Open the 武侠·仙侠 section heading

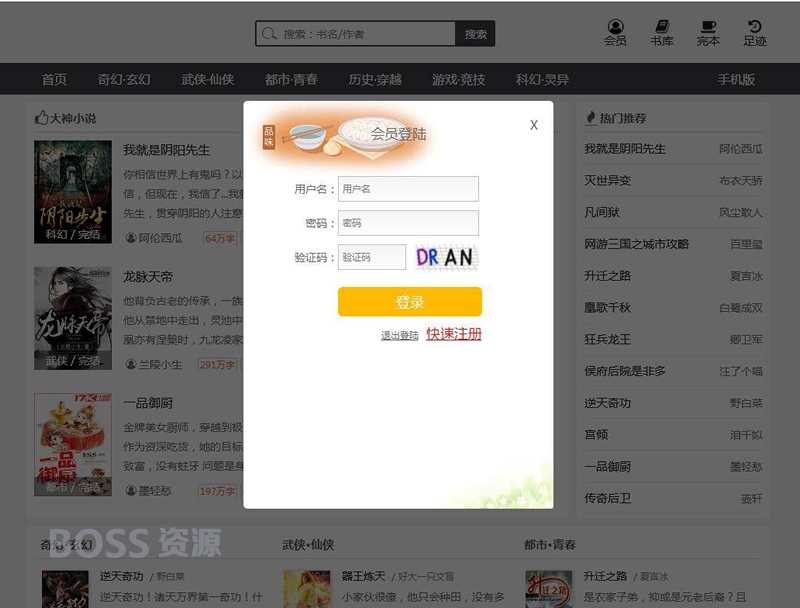point(308,545)
